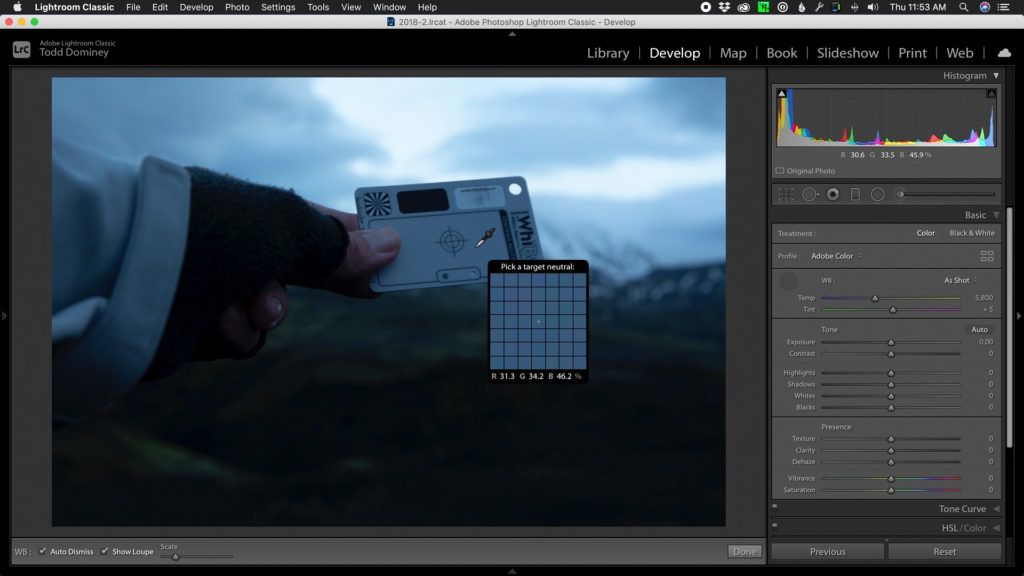Image resolution: width=1024 pixels, height=576 pixels.
Task: Open the Adobe Color profile dropdown
Action: click(x=835, y=255)
